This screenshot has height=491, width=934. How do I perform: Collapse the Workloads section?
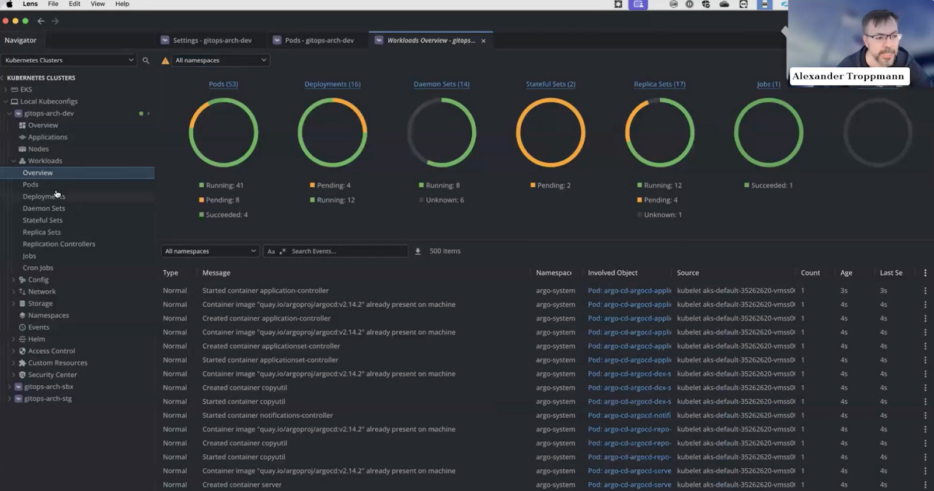[x=14, y=161]
